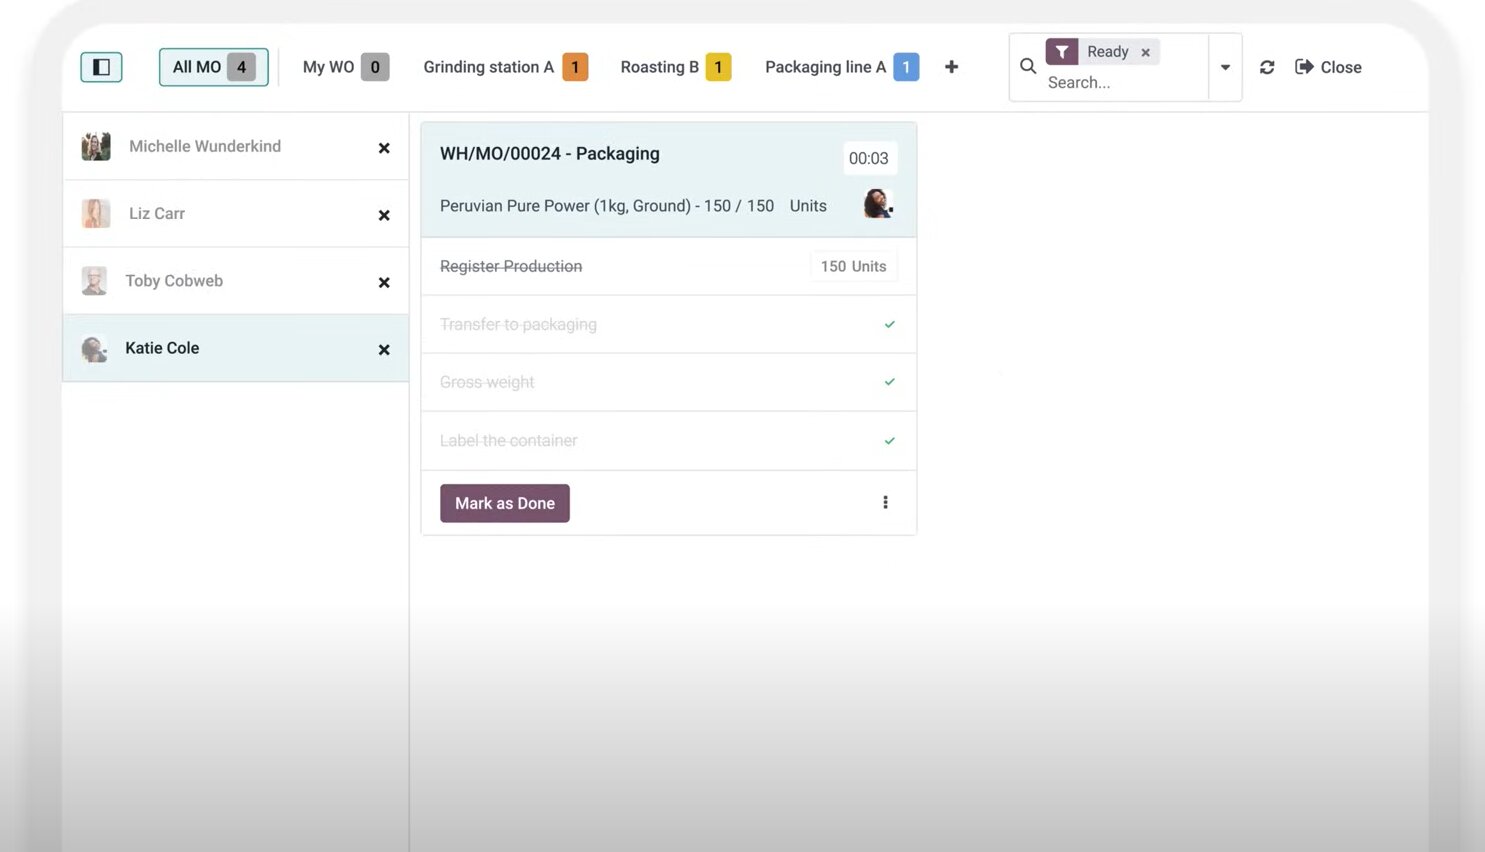This screenshot has width=1485, height=852.
Task: Refresh the shop floor view
Action: click(x=1267, y=67)
